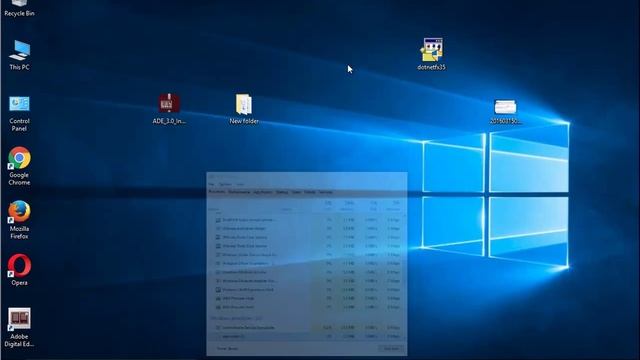Click the Control Panel desktop shortcut
The width and height of the screenshot is (640, 360).
click(x=19, y=114)
